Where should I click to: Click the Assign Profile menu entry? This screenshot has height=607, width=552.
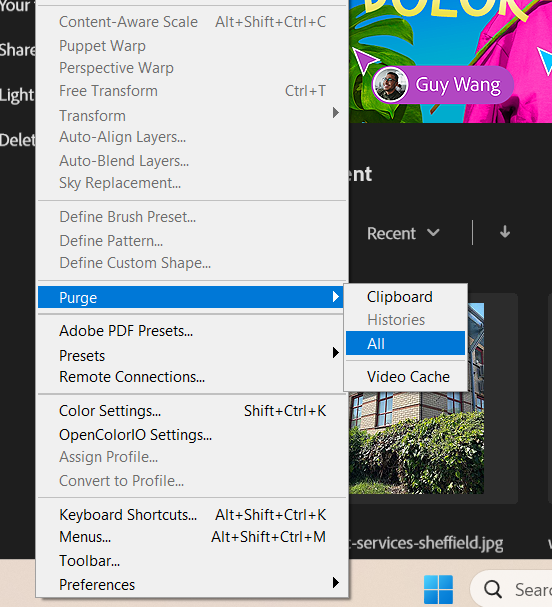click(x=192, y=457)
